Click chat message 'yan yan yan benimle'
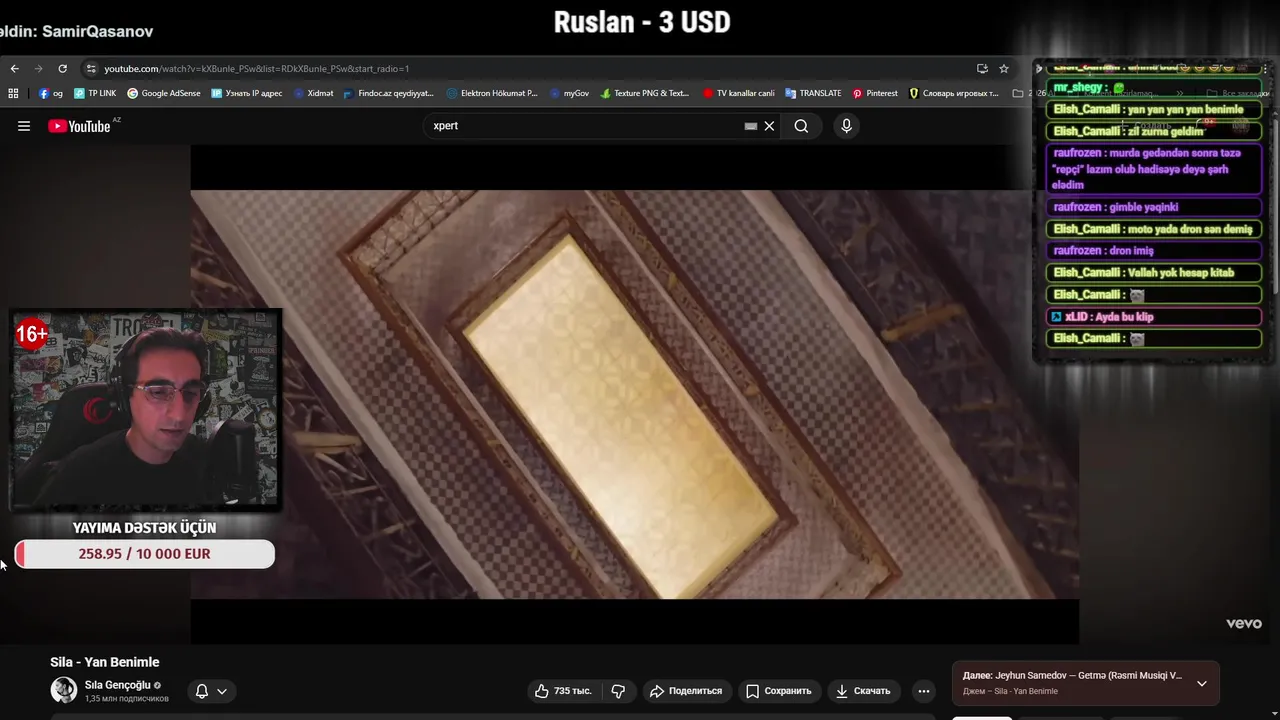This screenshot has height=720, width=1280. (x=1152, y=110)
